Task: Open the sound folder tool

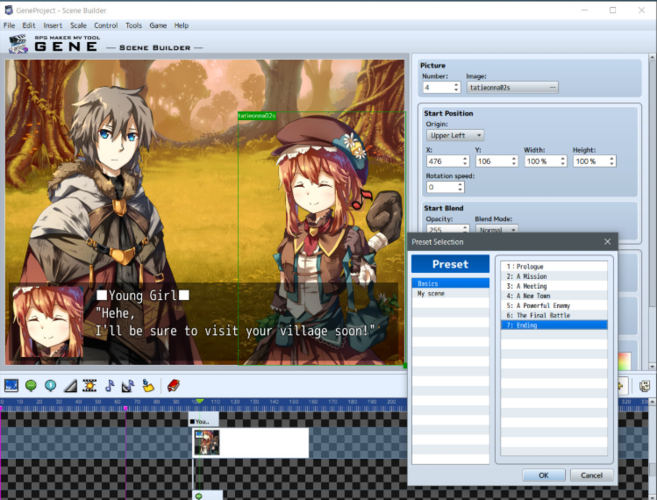Action: [x=147, y=386]
